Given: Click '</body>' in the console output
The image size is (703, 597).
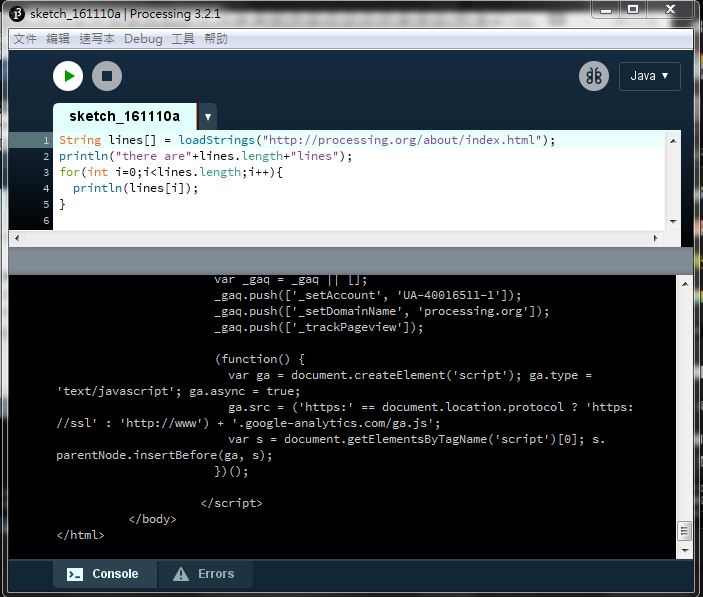Looking at the screenshot, I should point(152,519).
